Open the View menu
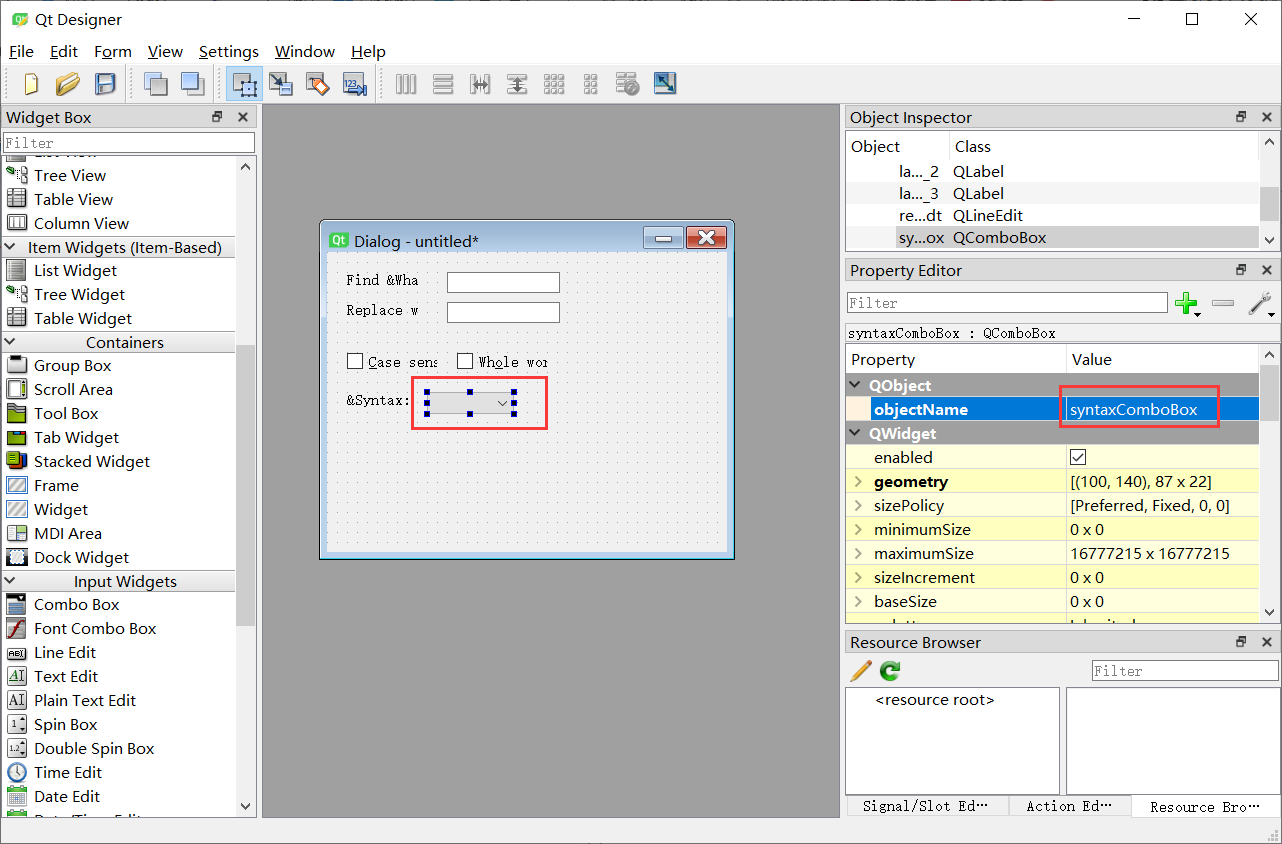The width and height of the screenshot is (1282, 844). (165, 51)
